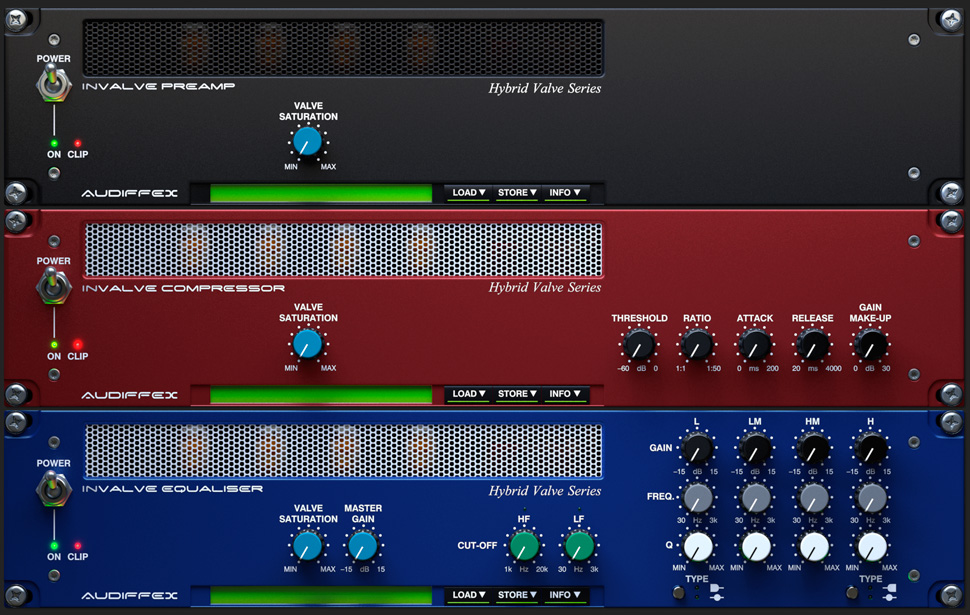Click the Compressor red CLIP indicator

point(77,345)
